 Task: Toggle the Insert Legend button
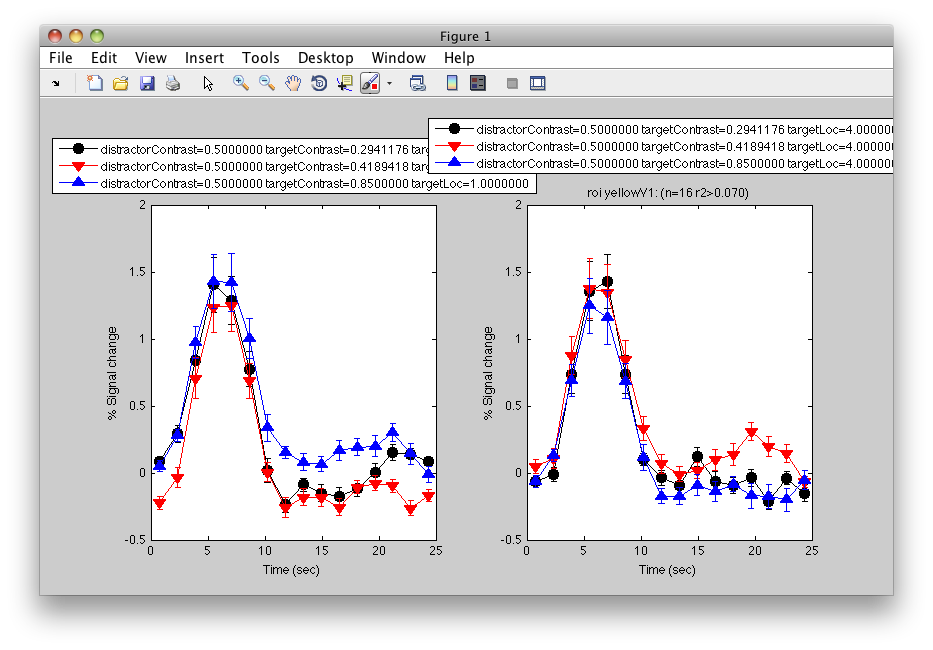[477, 83]
